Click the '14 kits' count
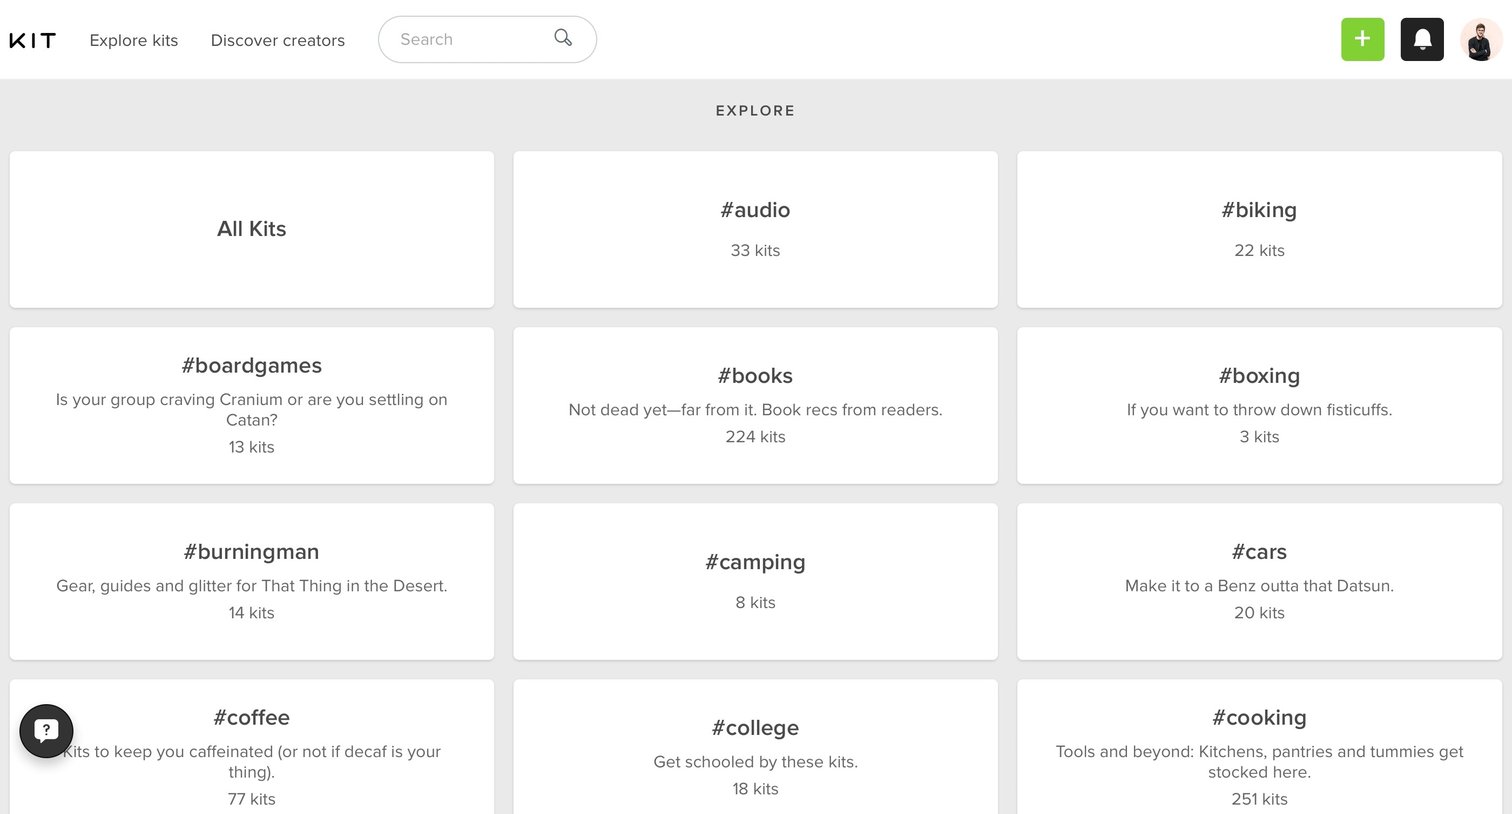This screenshot has height=814, width=1512. tap(252, 613)
